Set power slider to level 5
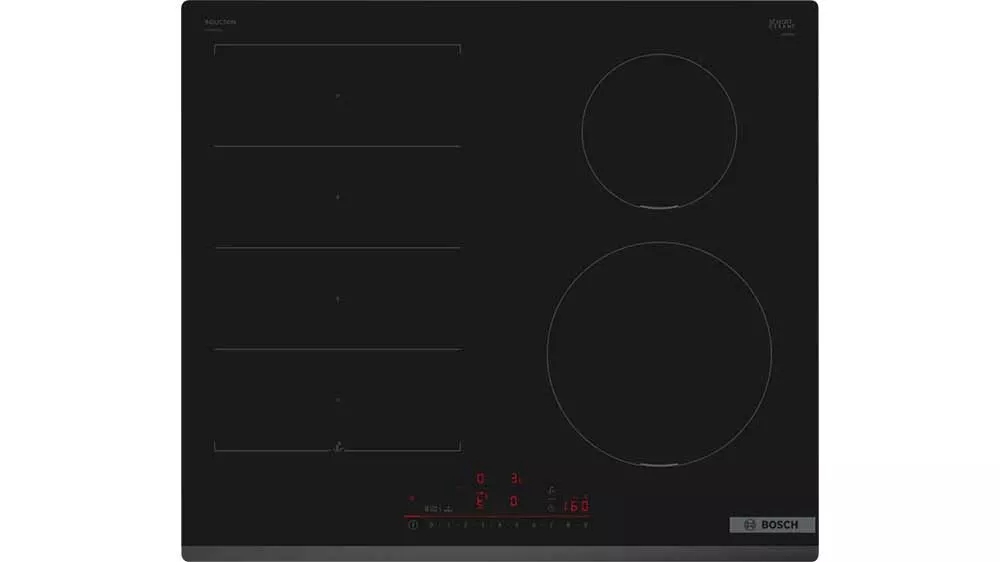1000x562 pixels. pyautogui.click(x=516, y=525)
